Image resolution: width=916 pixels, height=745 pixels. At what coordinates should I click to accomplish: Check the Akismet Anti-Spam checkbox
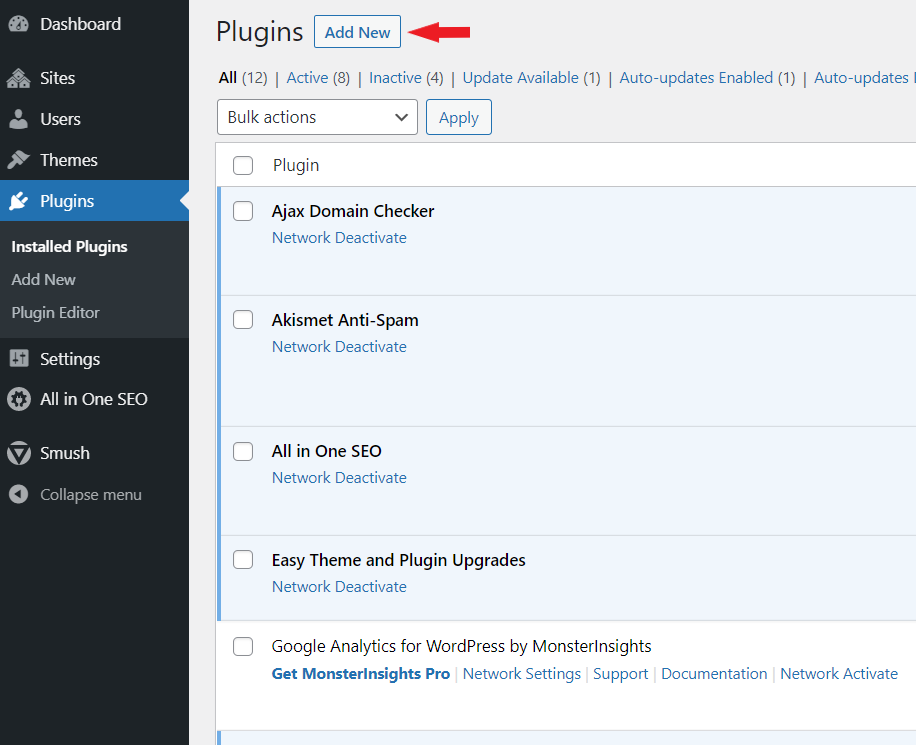point(243,320)
